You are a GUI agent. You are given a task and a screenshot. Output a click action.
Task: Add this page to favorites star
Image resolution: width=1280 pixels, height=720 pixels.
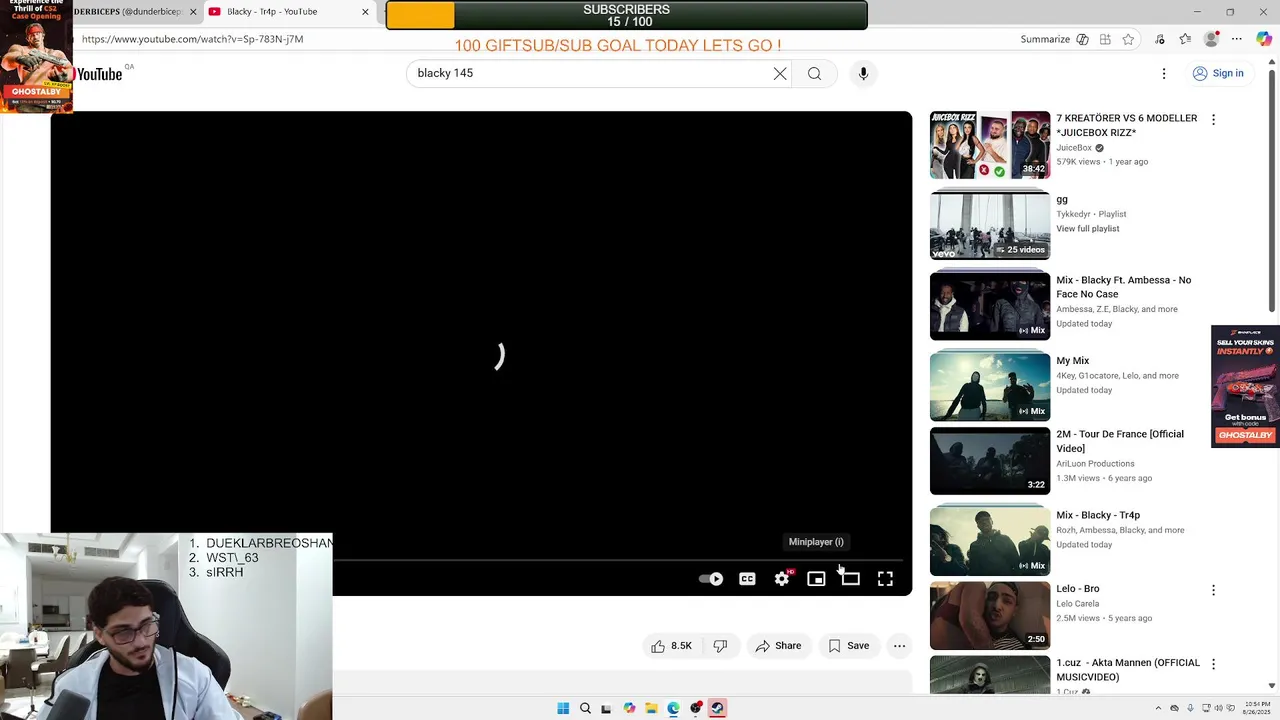coord(1128,39)
